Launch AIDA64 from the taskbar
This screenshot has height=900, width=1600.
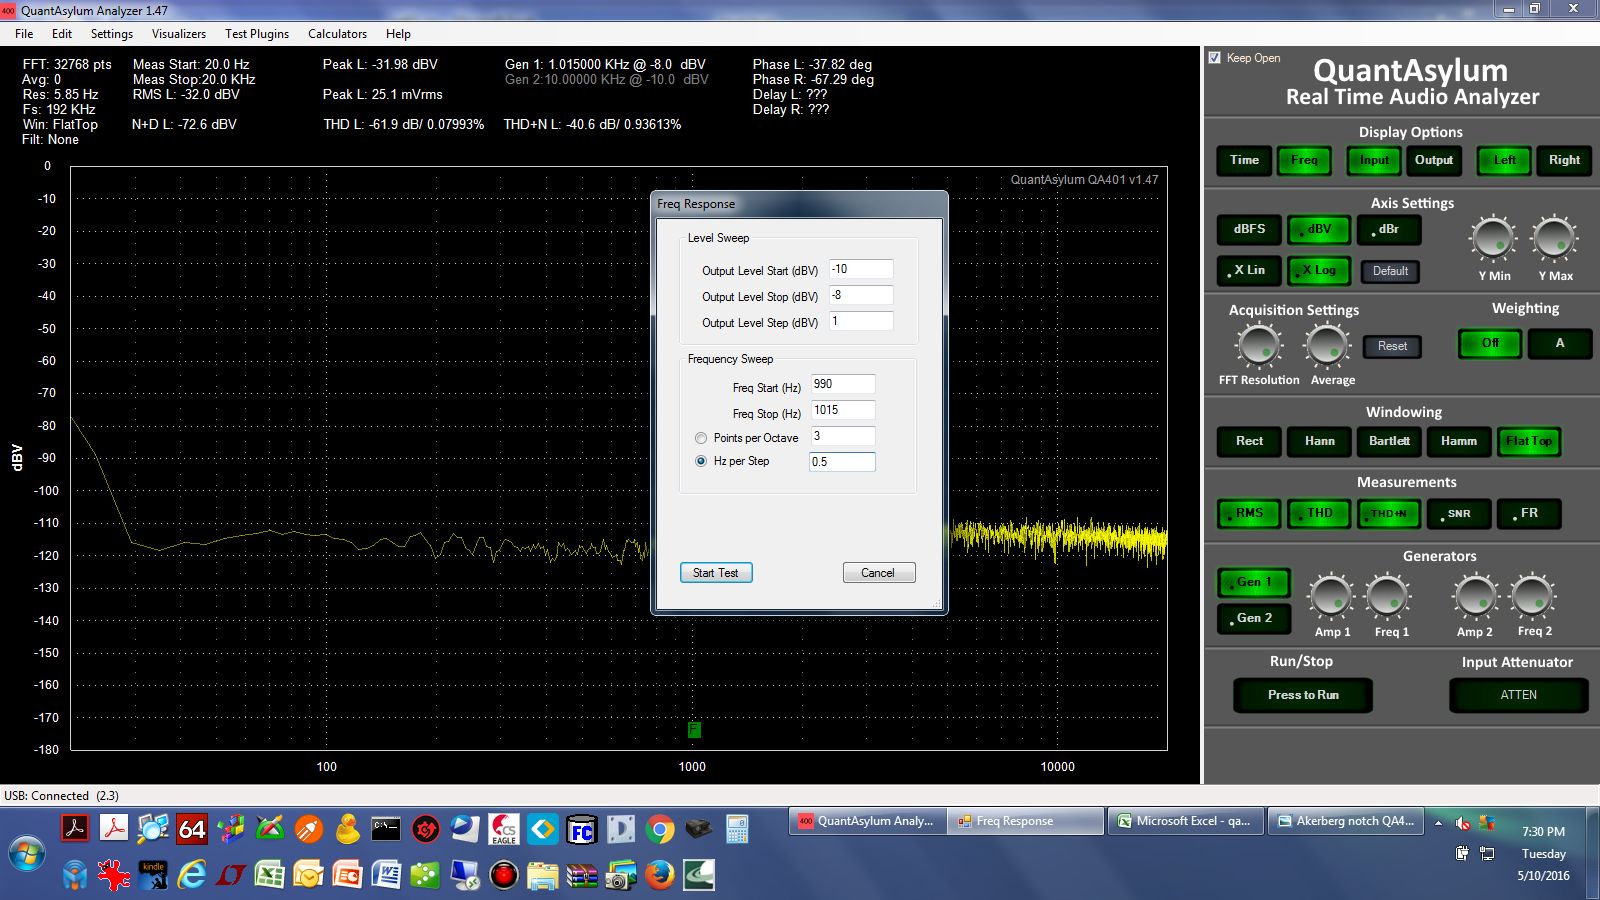coord(191,829)
